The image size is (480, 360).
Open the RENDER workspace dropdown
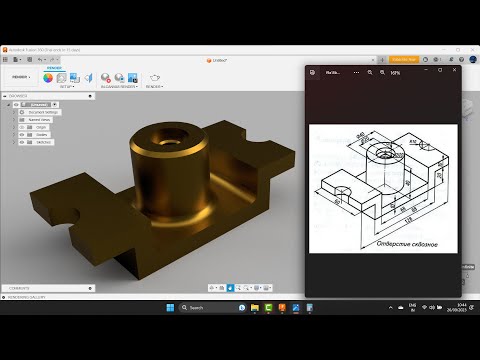coord(21,77)
